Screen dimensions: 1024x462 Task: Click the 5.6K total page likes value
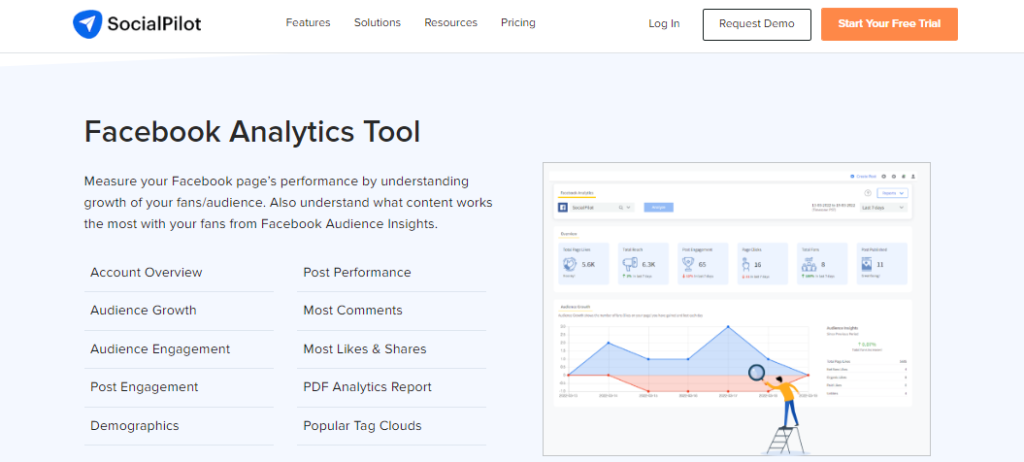click(588, 265)
